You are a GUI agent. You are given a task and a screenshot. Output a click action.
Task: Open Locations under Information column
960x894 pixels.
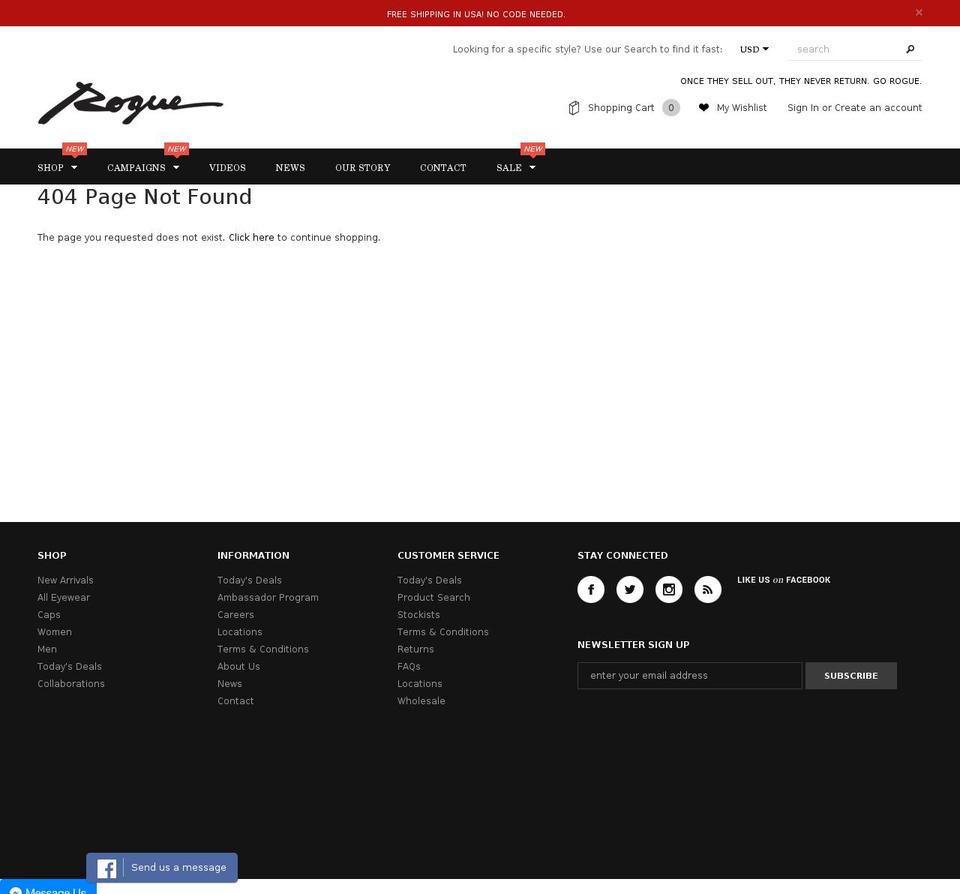(x=240, y=631)
